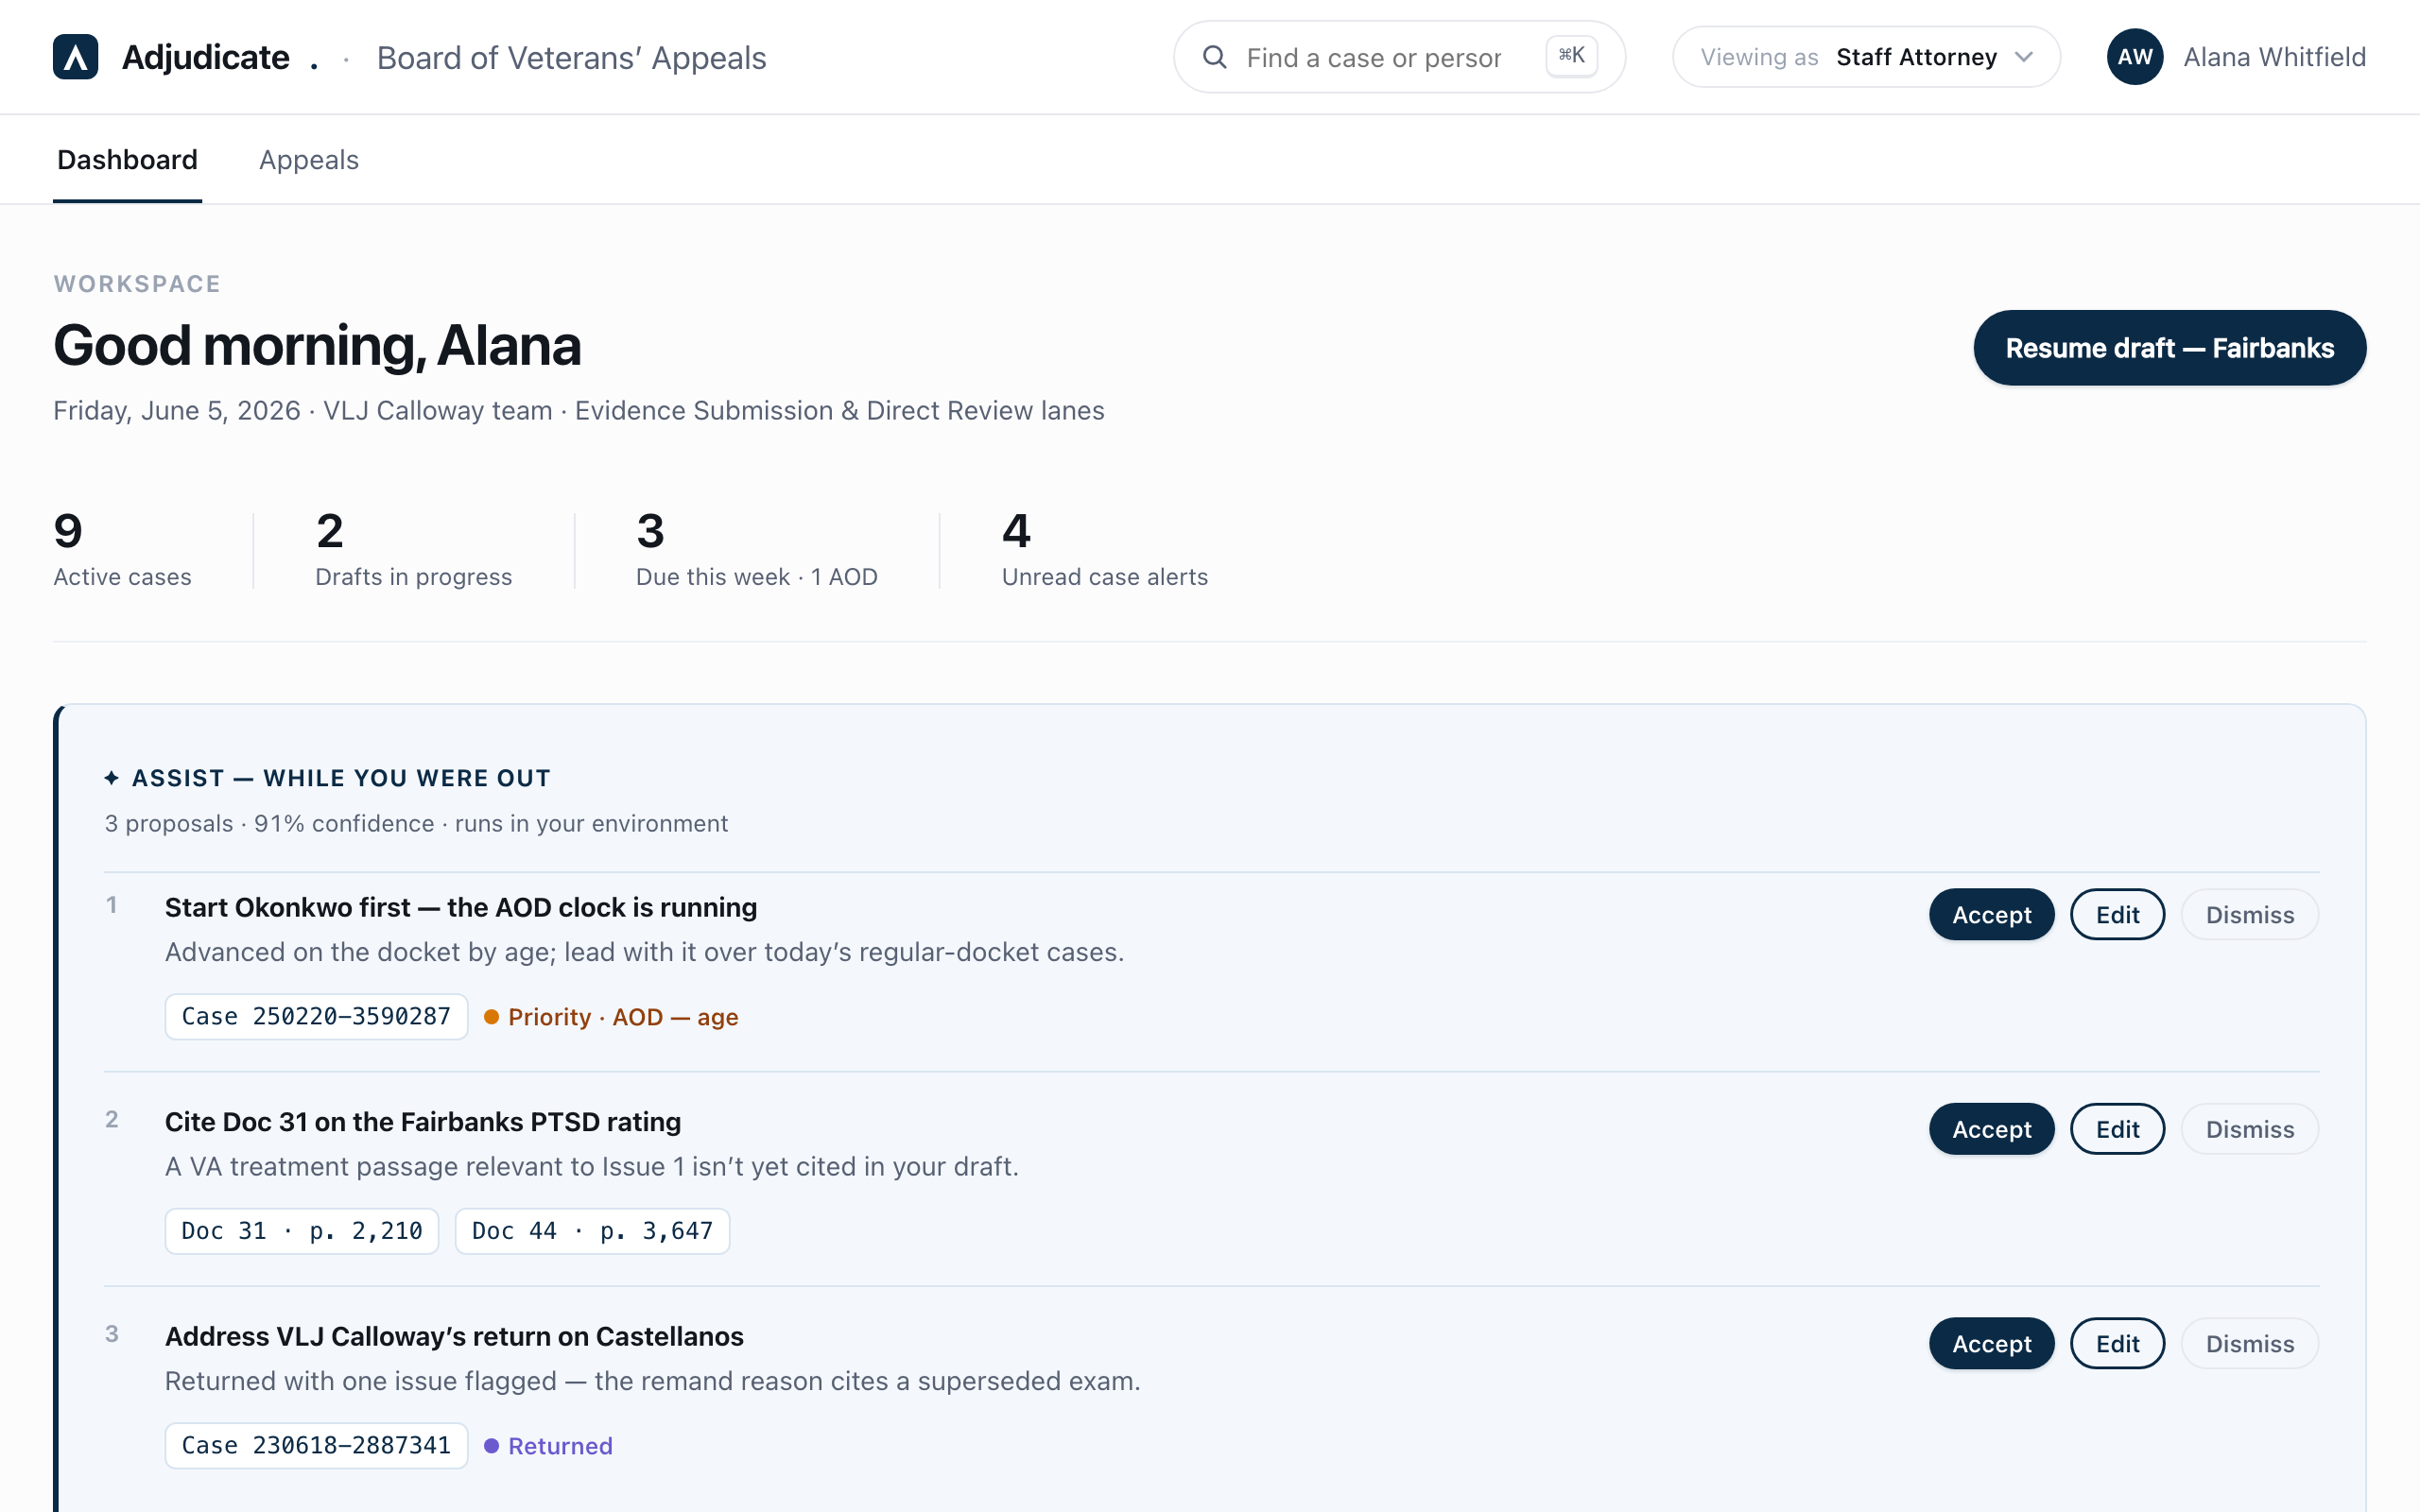2420x1512 pixels.
Task: Focus the Find a case or person field
Action: pyautogui.click(x=1399, y=57)
